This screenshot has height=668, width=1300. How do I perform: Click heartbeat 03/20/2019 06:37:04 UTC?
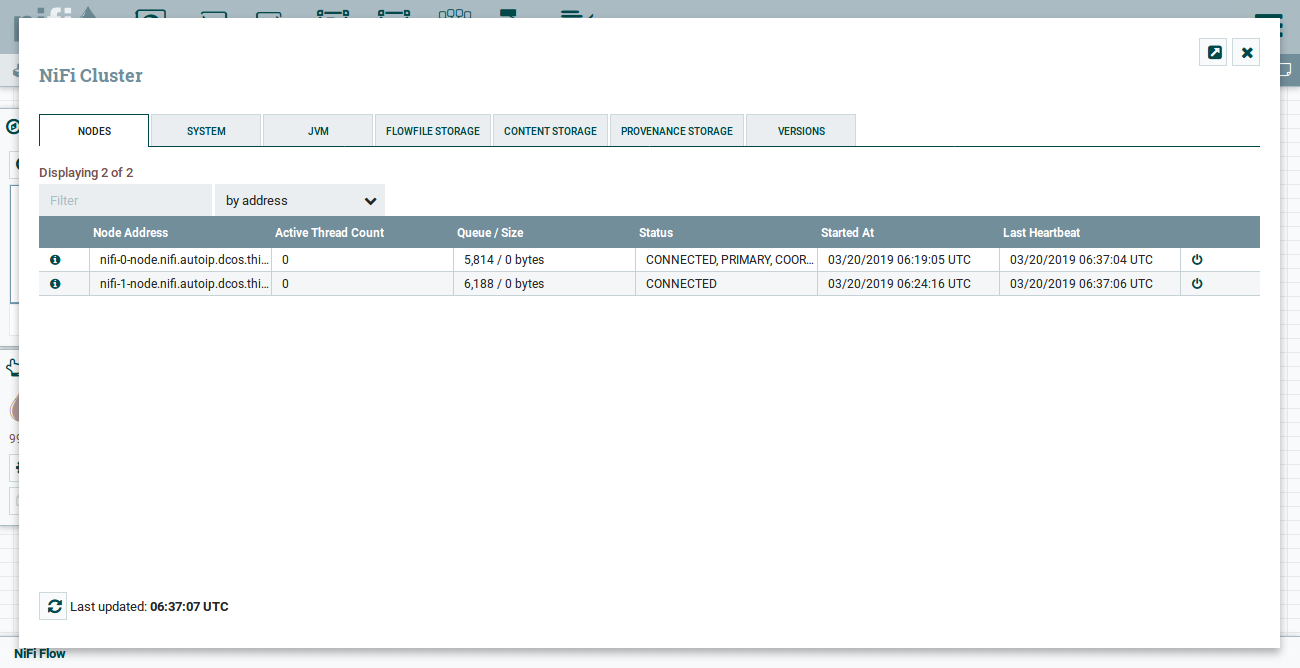[x=1090, y=260]
